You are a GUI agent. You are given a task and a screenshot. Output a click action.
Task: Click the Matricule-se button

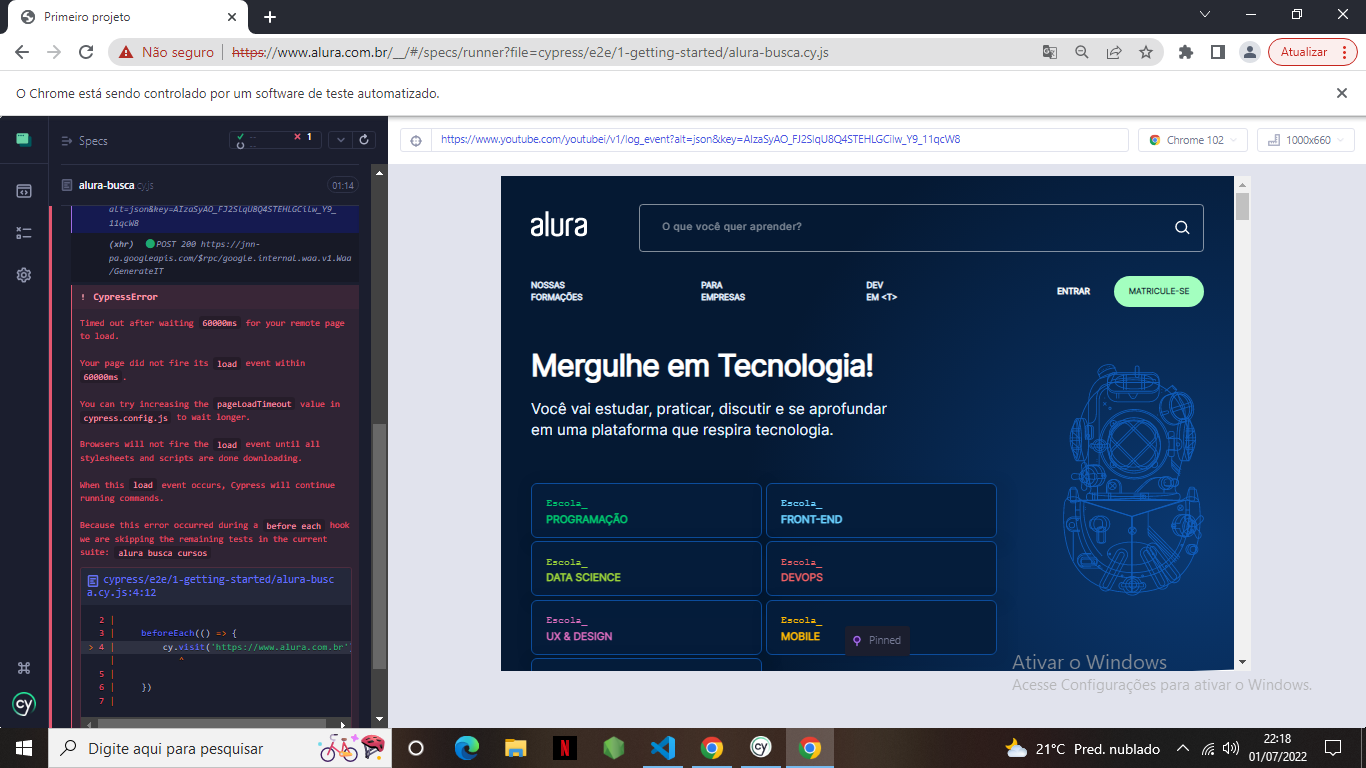(x=1159, y=291)
